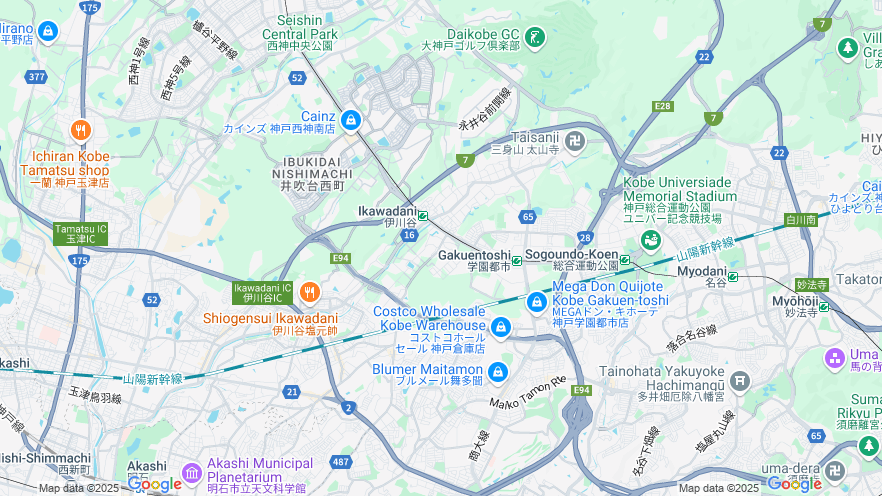The image size is (882, 496).
Task: Click the Tainohata Yakuyoke Hachimangu shrine icon
Action: pos(740,382)
